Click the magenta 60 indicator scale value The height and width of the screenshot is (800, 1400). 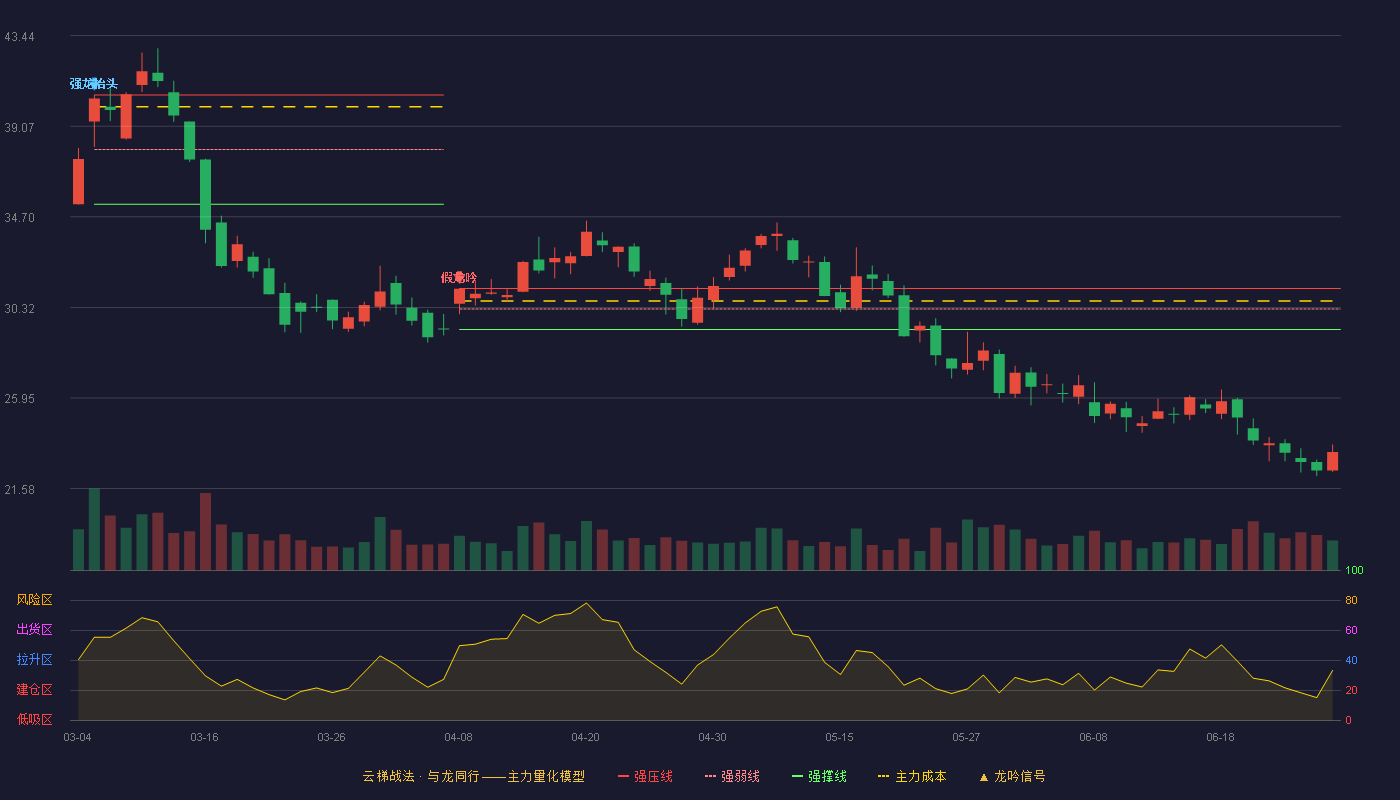1351,630
